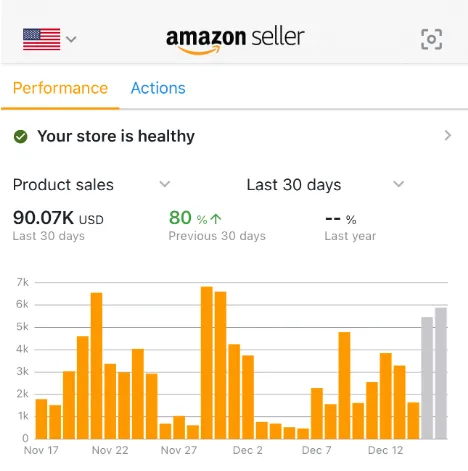Select the tallest orange bar near Nov 29
Image resolution: width=468 pixels, height=471 pixels.
(207, 362)
